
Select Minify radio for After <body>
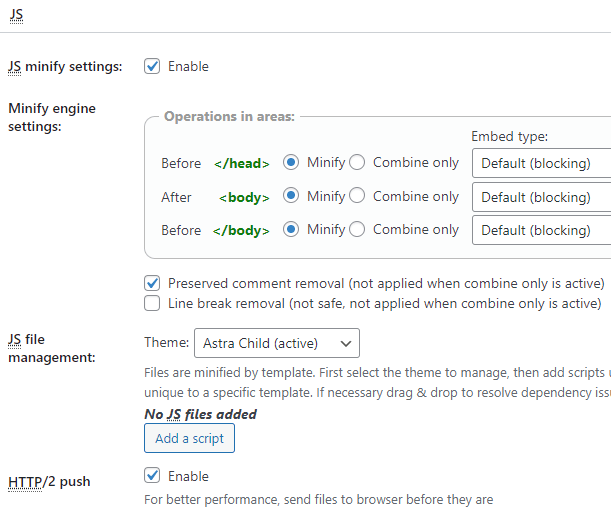point(291,196)
